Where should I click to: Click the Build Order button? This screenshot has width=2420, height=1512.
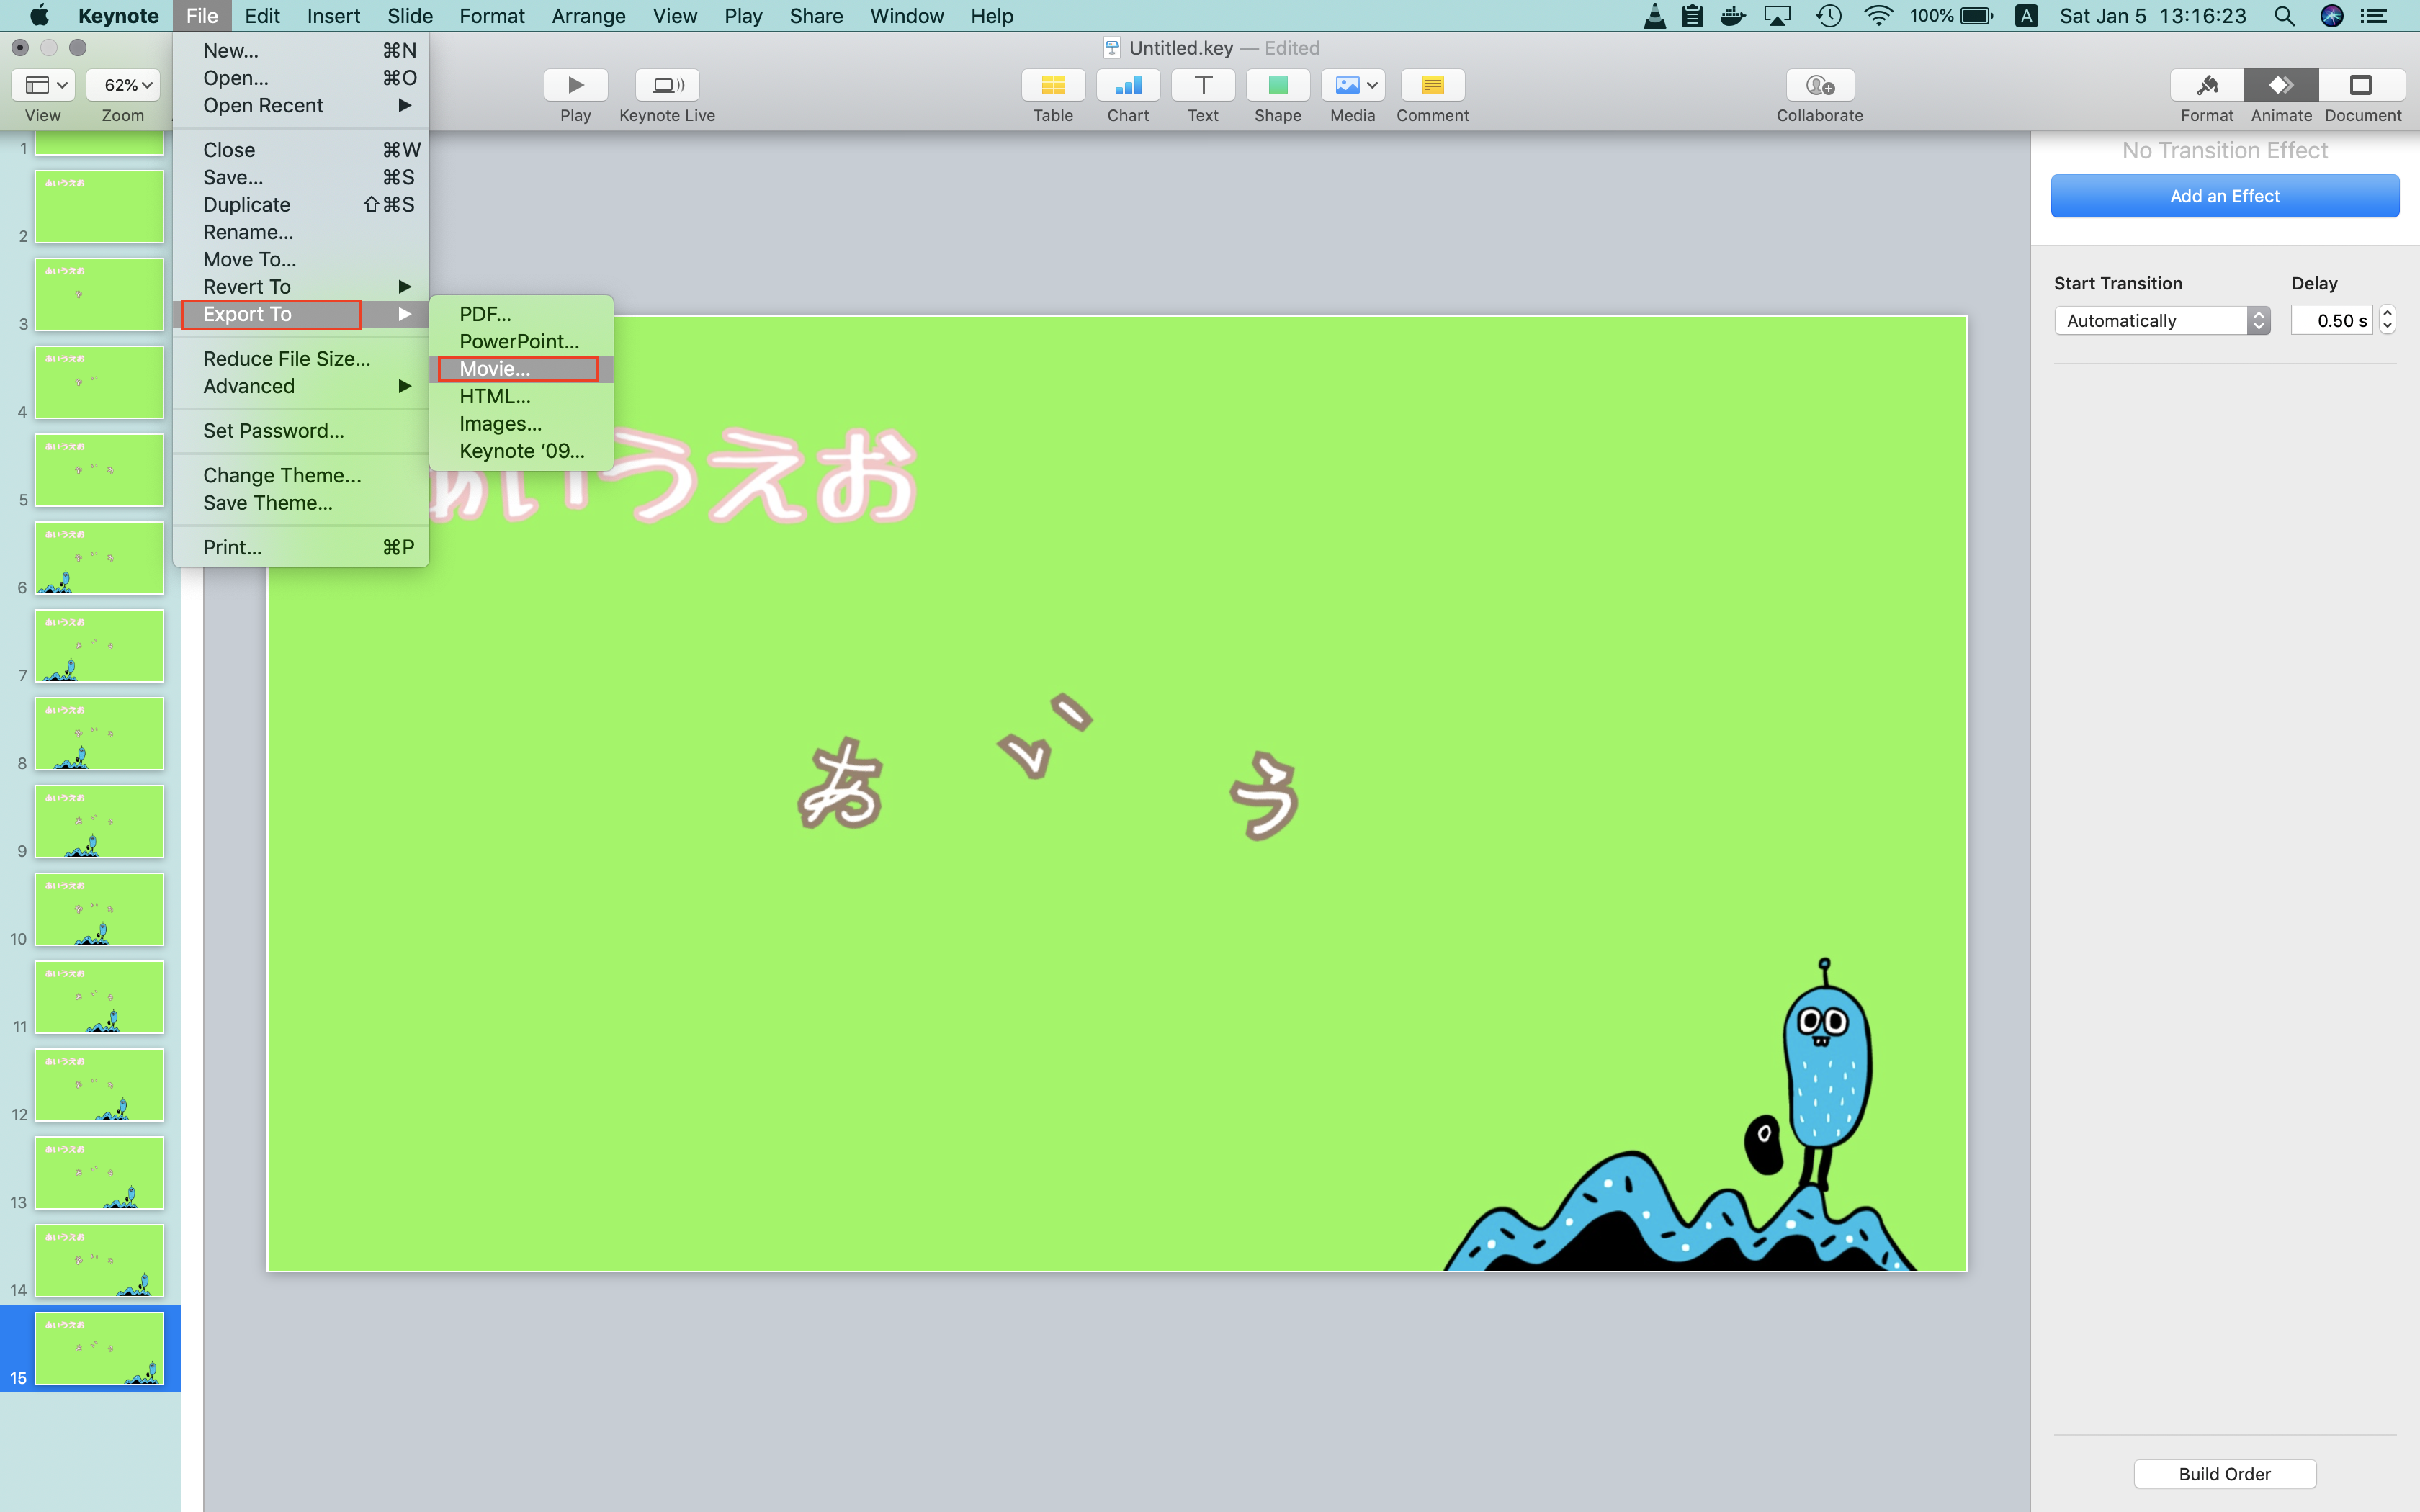(x=2224, y=1473)
